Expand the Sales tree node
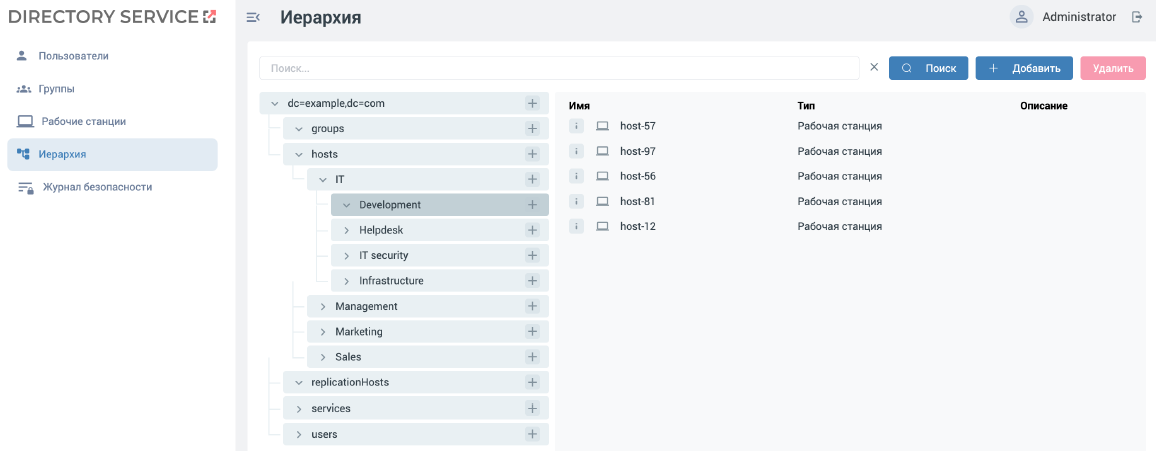This screenshot has height=451, width=1156. pyautogui.click(x=322, y=357)
